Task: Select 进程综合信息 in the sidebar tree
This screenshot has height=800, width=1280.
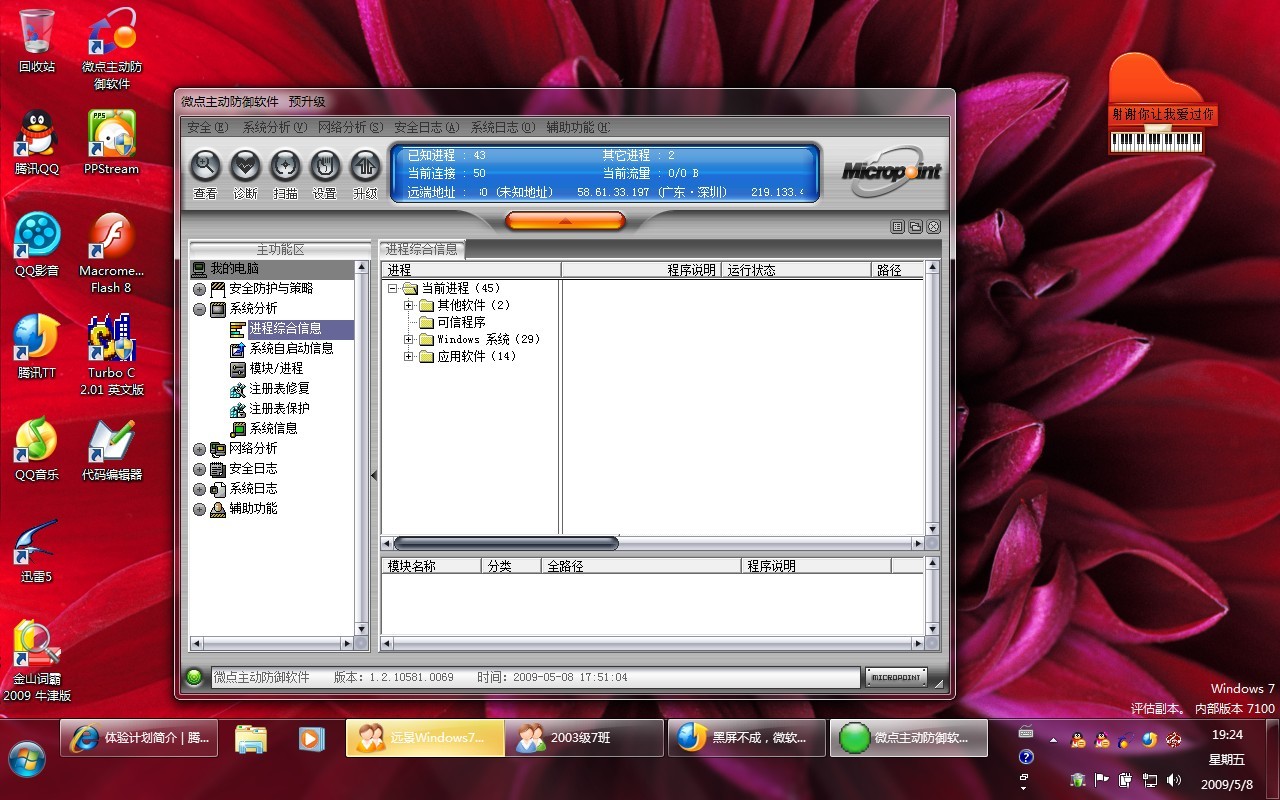Action: (286, 329)
